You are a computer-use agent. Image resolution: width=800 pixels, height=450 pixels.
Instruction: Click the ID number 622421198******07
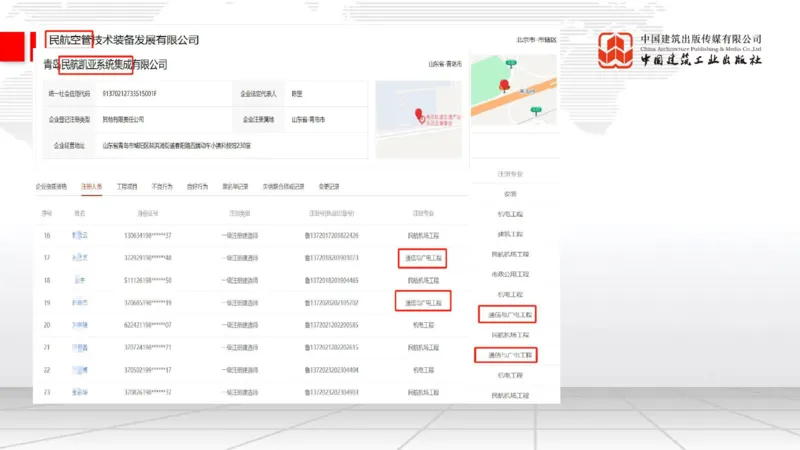pyautogui.click(x=148, y=325)
